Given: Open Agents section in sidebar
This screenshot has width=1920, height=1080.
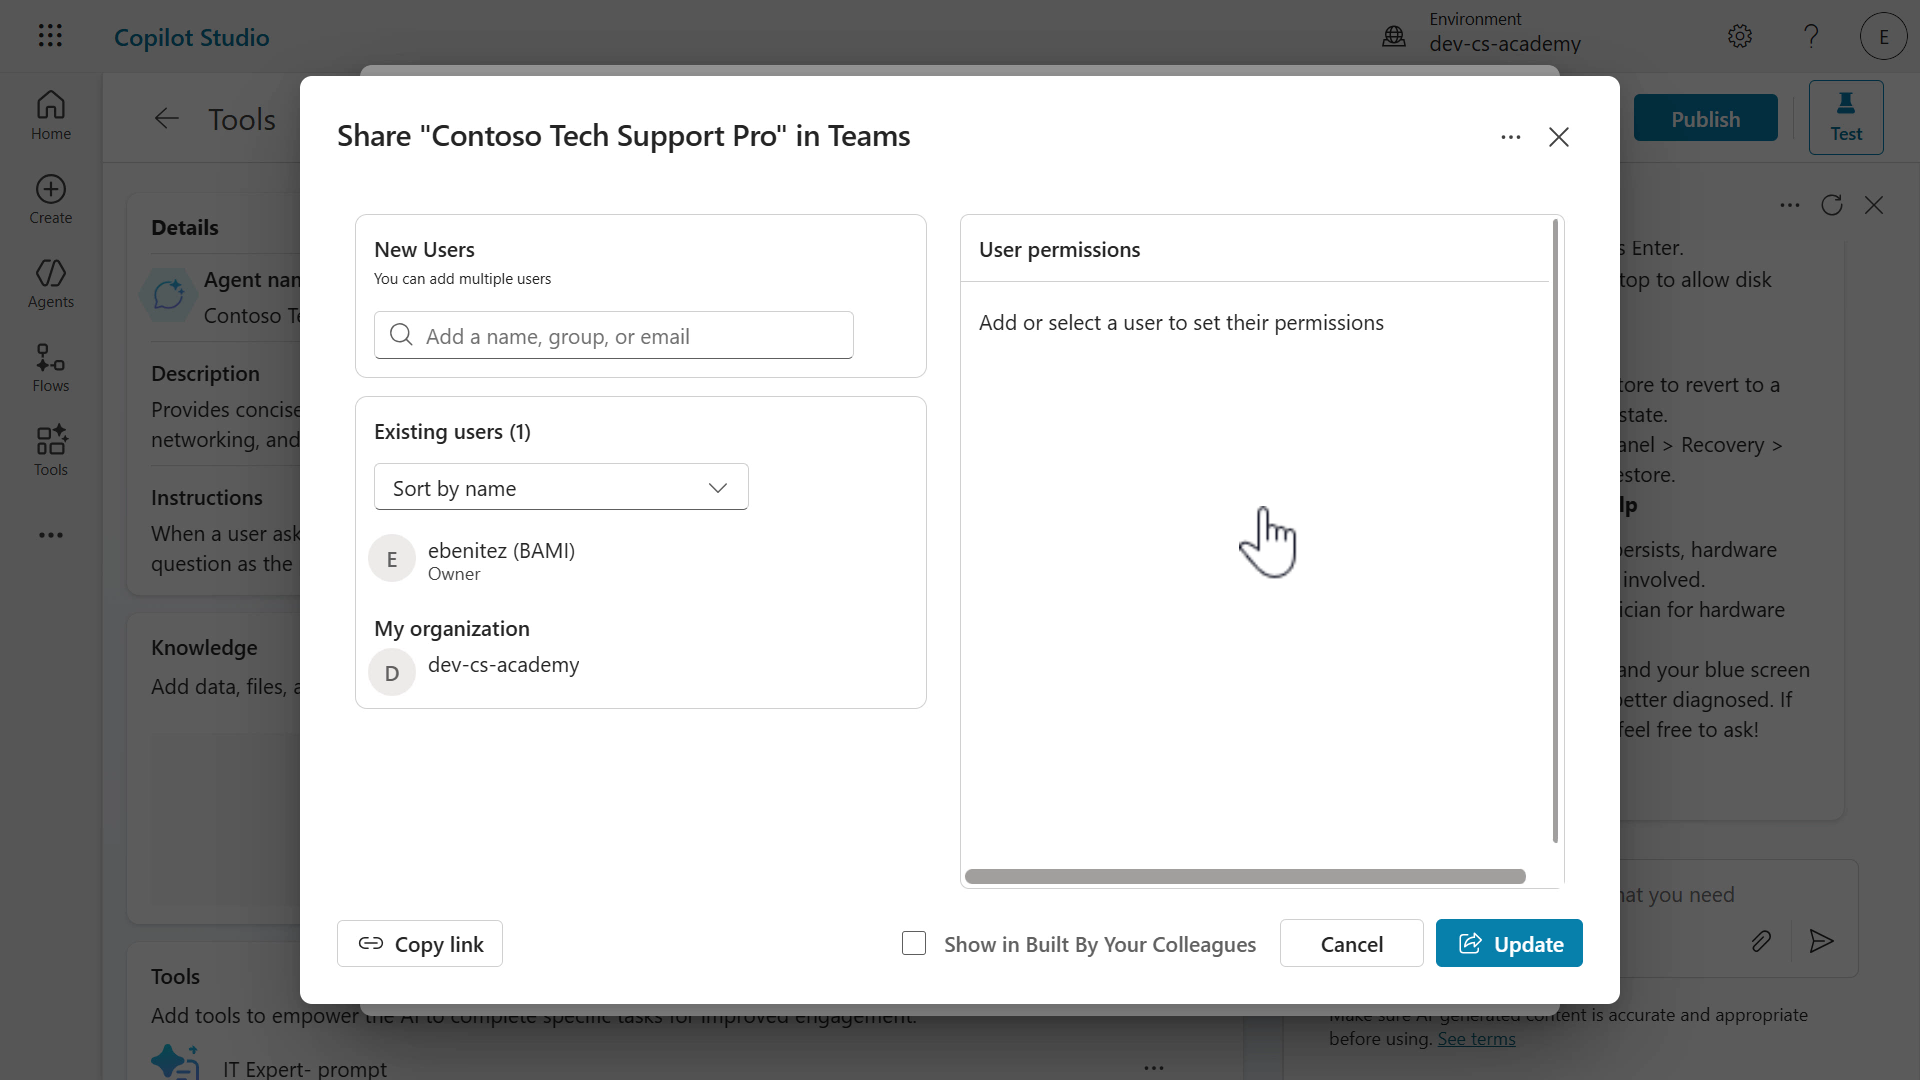Looking at the screenshot, I should [50, 283].
